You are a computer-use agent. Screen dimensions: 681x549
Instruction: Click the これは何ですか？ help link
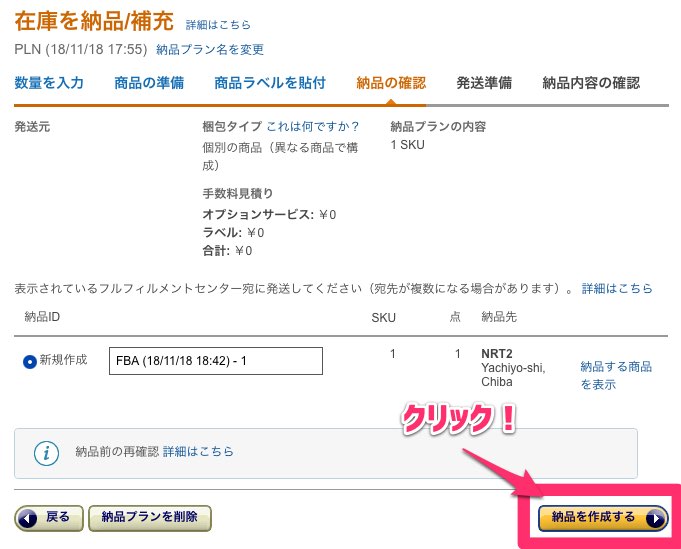tap(313, 126)
